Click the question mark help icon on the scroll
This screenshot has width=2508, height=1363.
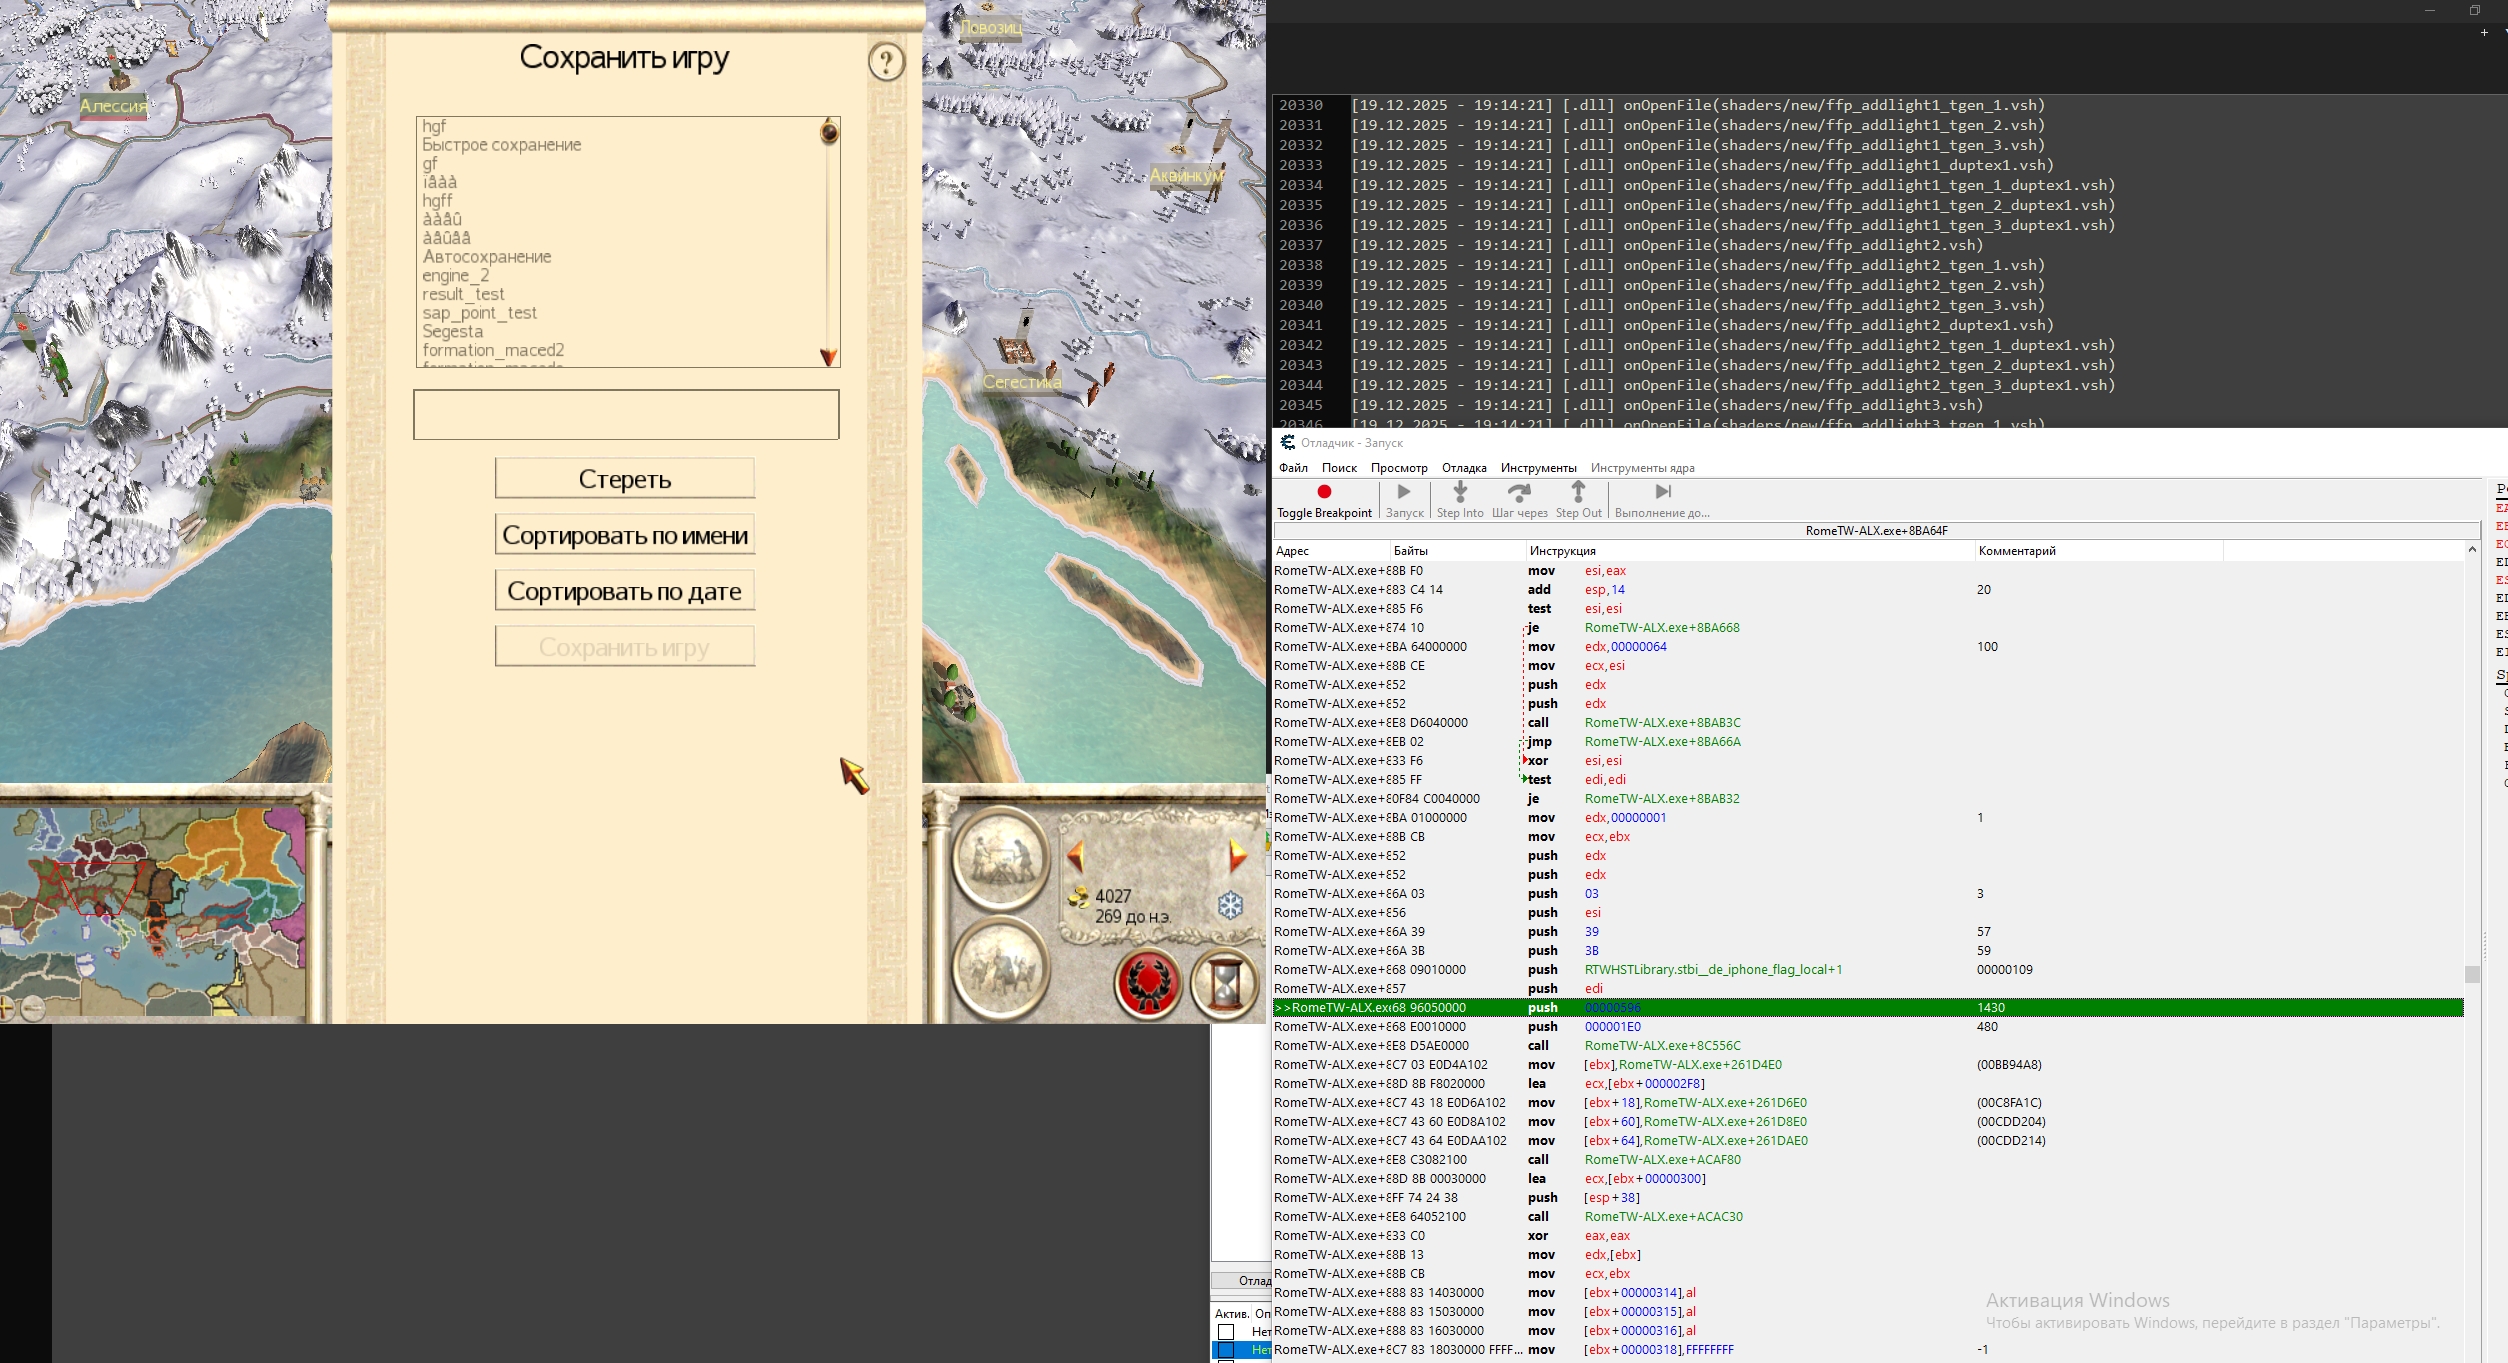click(886, 62)
